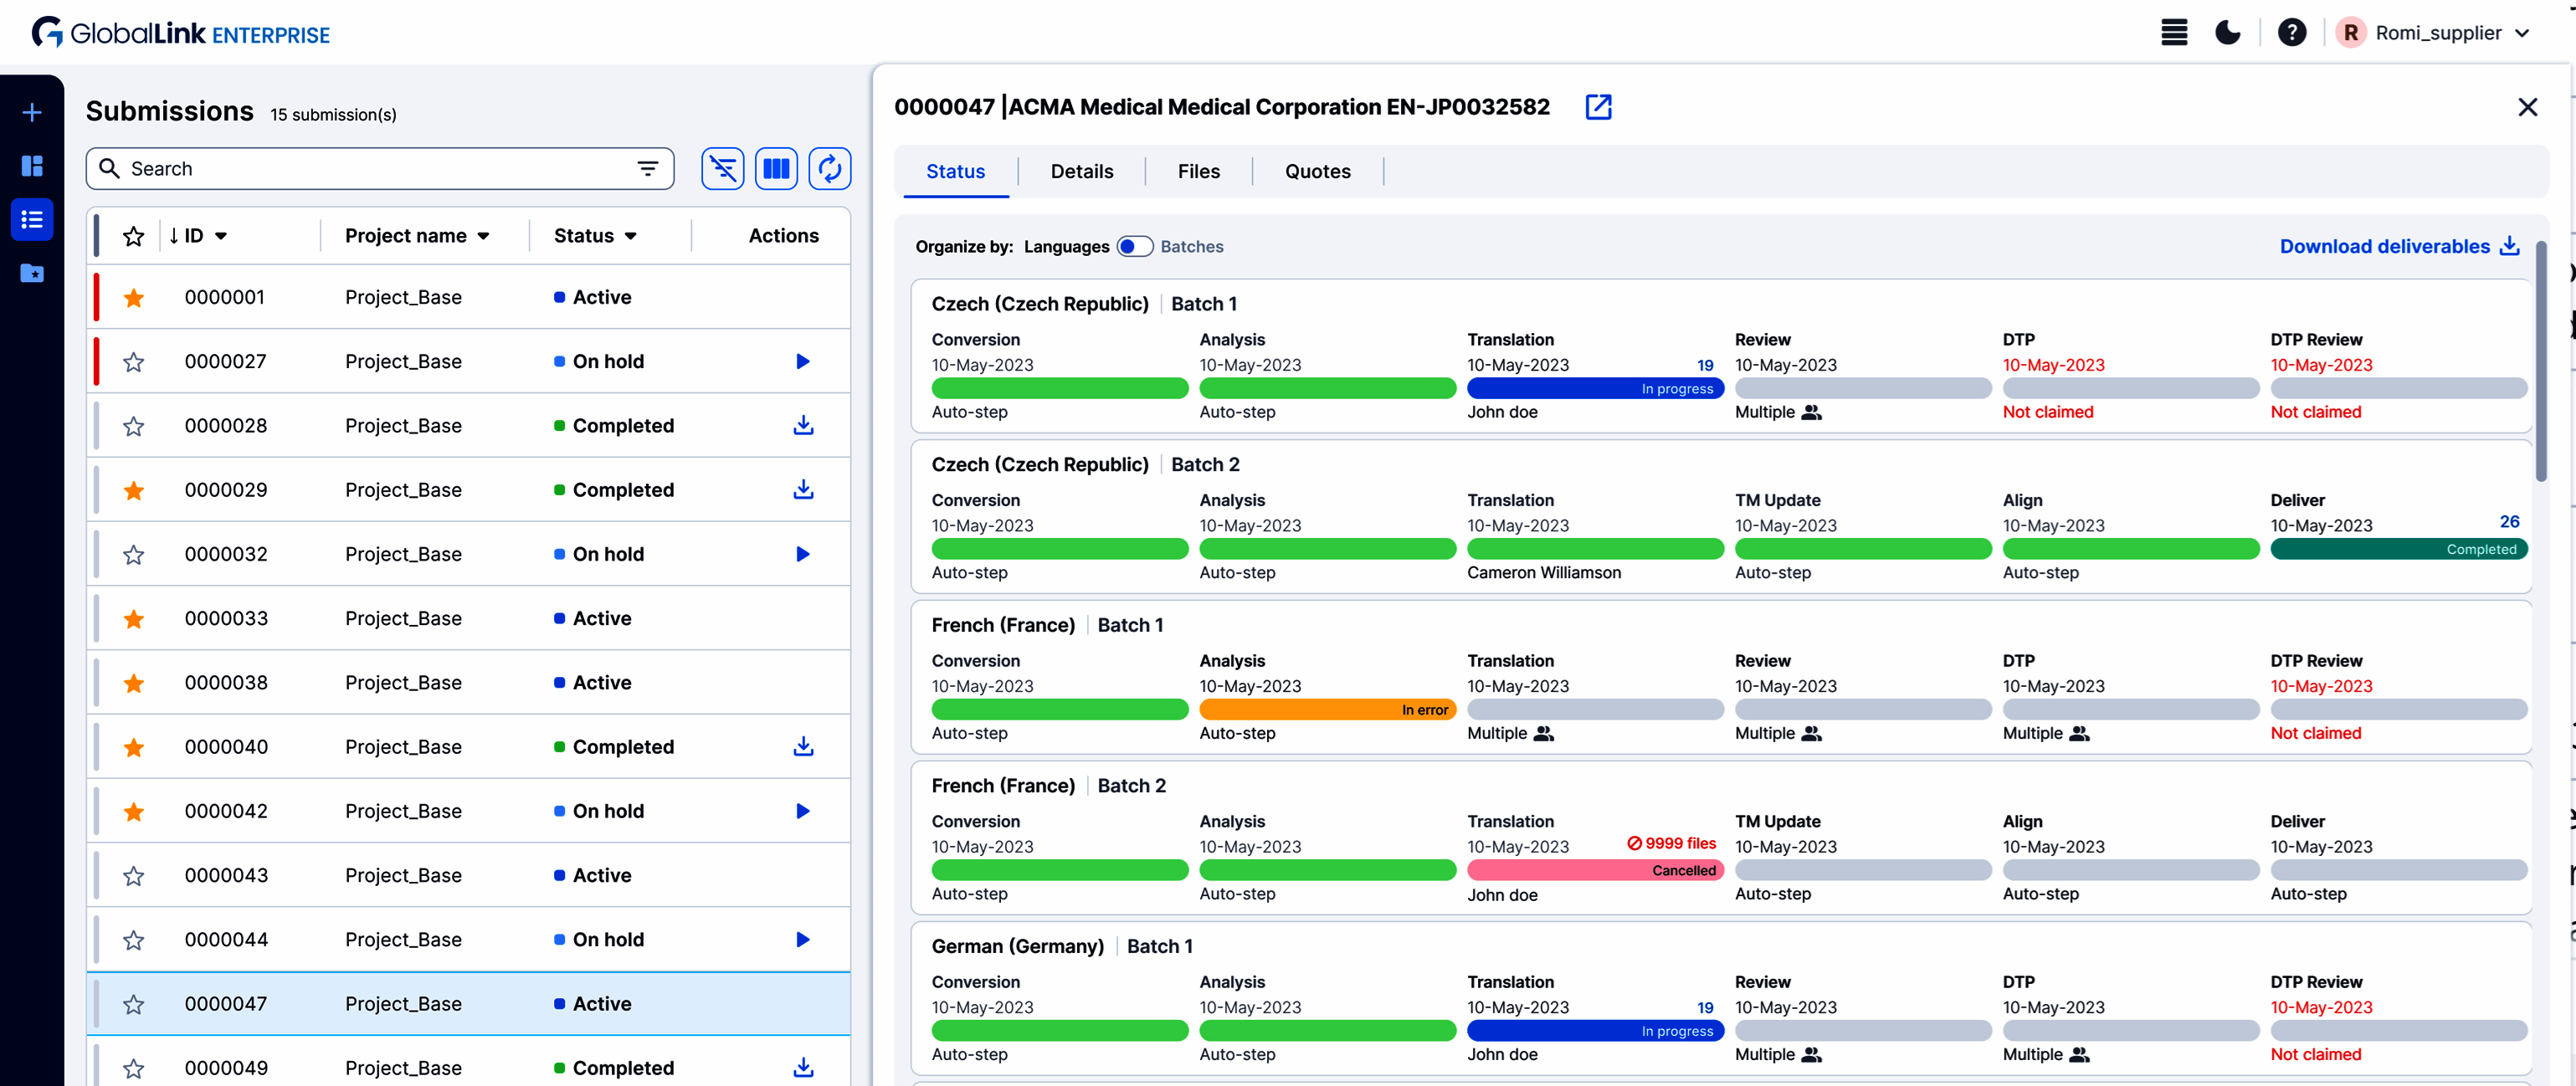Download submission 0000028 deliverables icon

pos(803,426)
